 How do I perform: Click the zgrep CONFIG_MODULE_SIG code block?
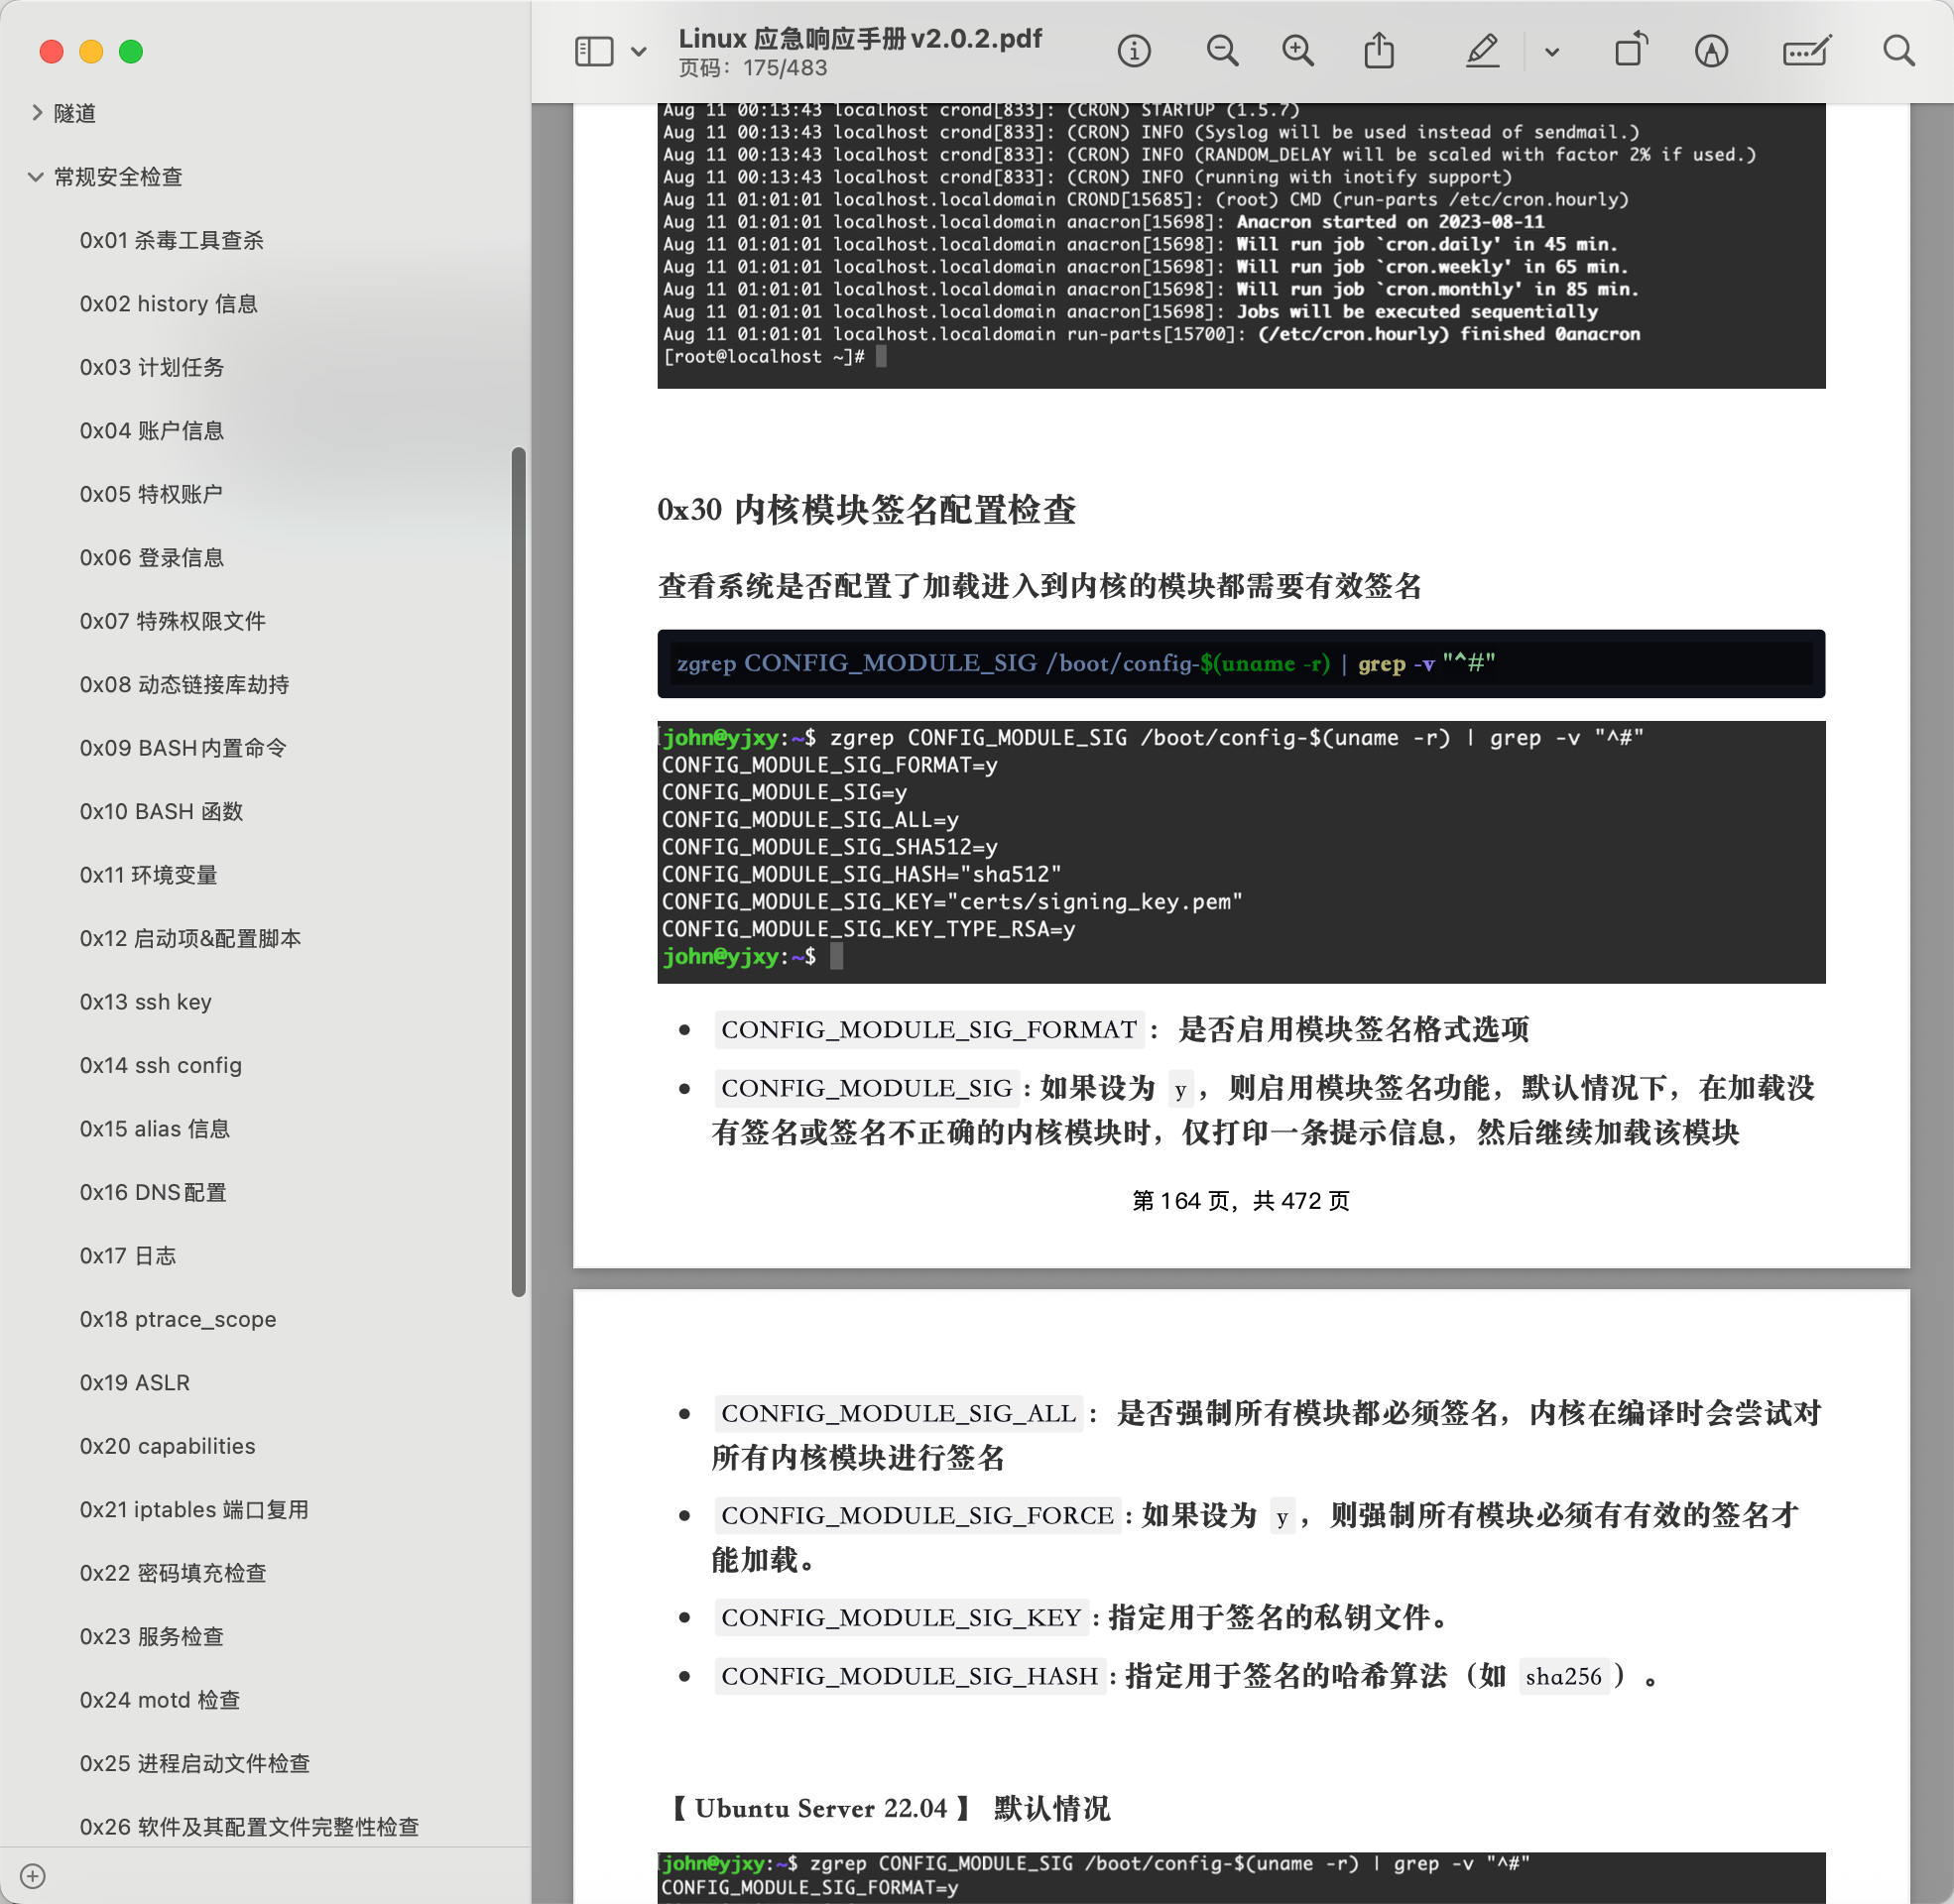(1241, 664)
